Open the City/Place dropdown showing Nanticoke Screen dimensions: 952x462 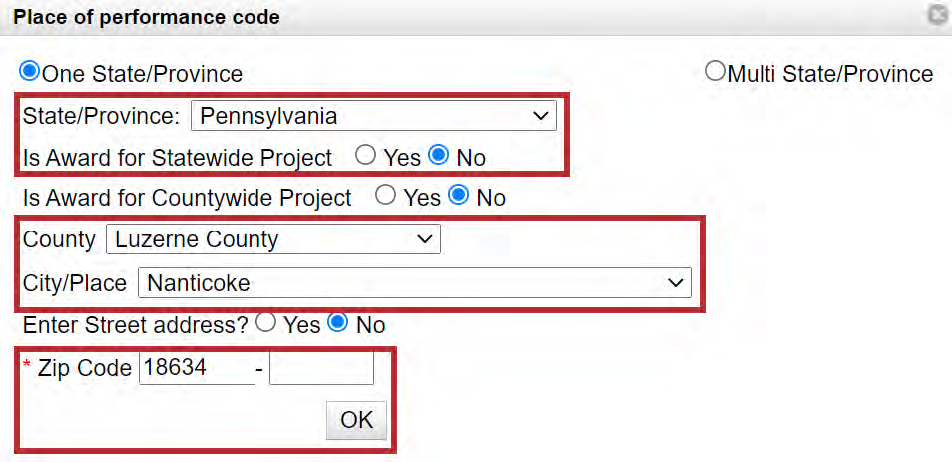[x=414, y=282]
